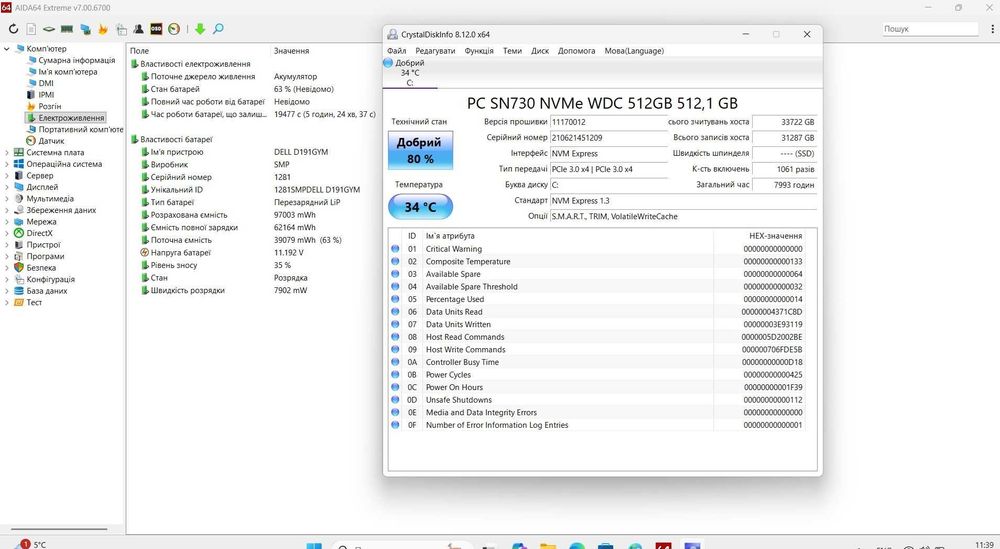Screen dimensions: 1000x549
Task: Click the status dot beside Power On Hours
Action: click(395, 387)
